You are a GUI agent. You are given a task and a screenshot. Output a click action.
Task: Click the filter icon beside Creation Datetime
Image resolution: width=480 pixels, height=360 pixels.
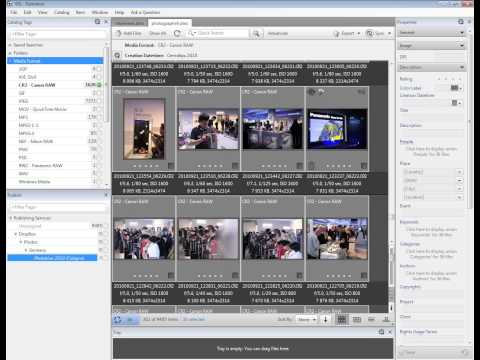(117, 55)
